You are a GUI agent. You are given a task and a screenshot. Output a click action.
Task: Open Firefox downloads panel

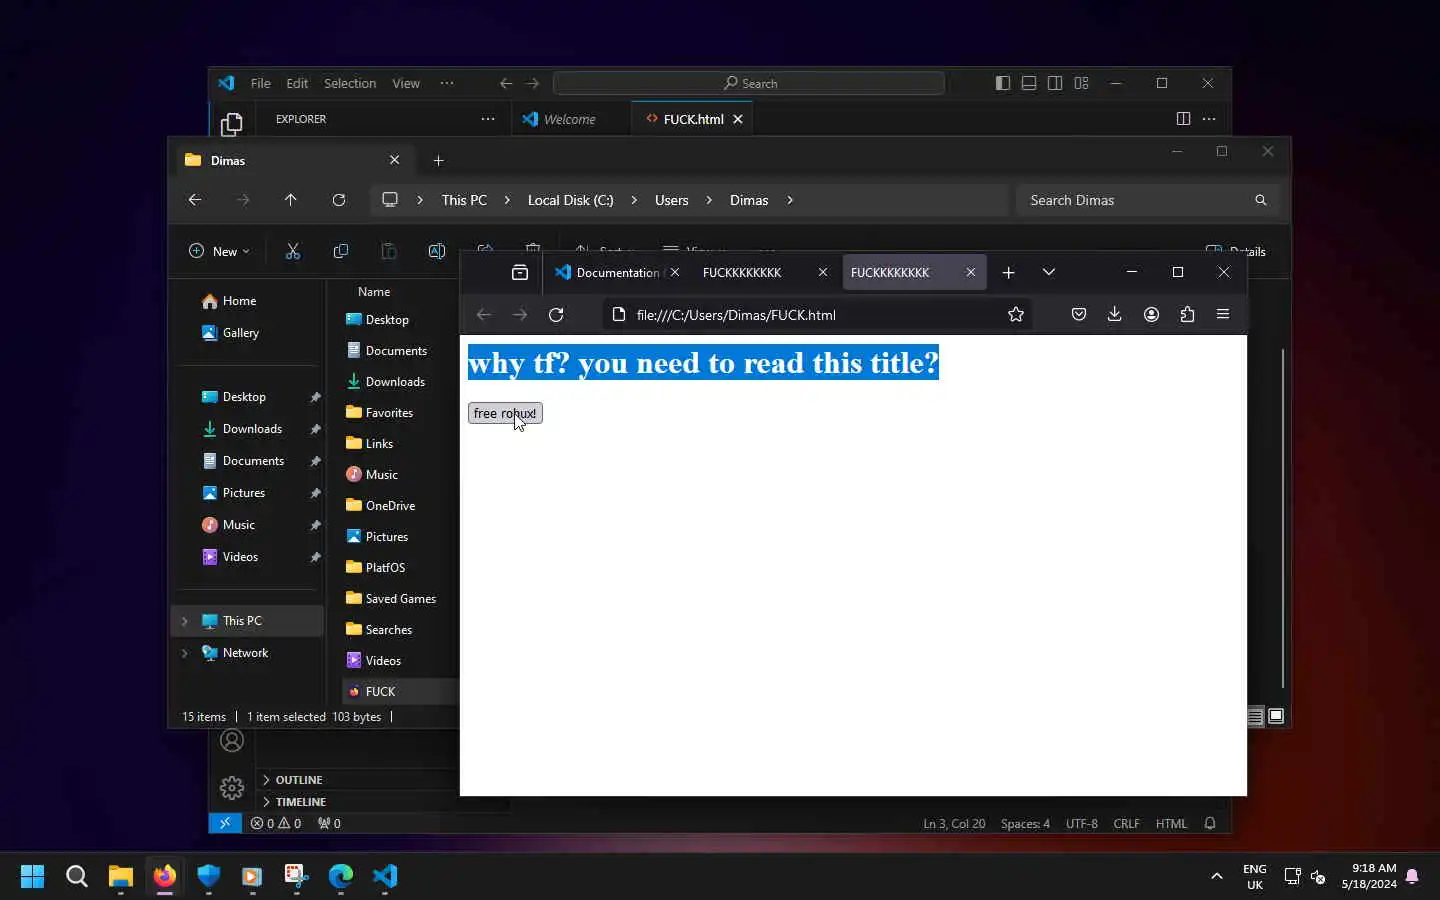click(x=1114, y=314)
